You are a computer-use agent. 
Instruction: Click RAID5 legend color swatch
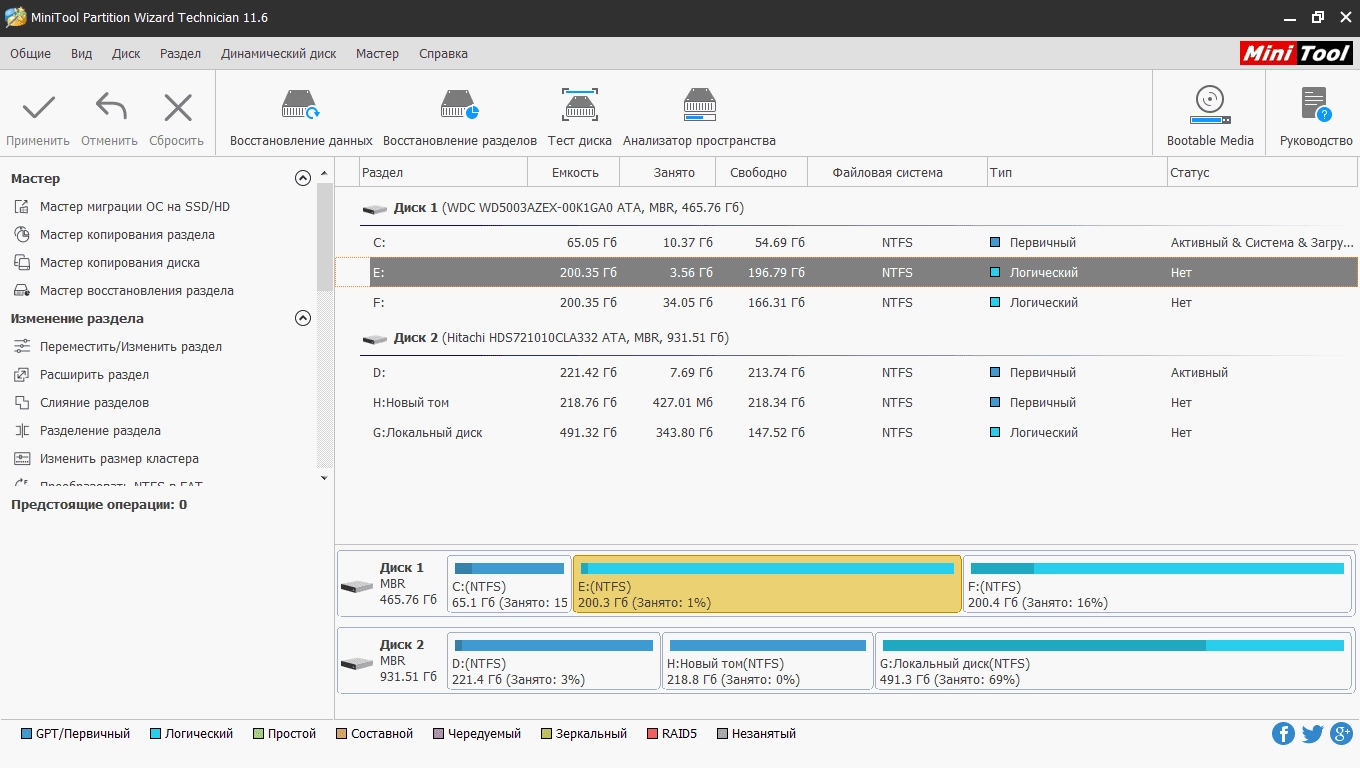(653, 734)
